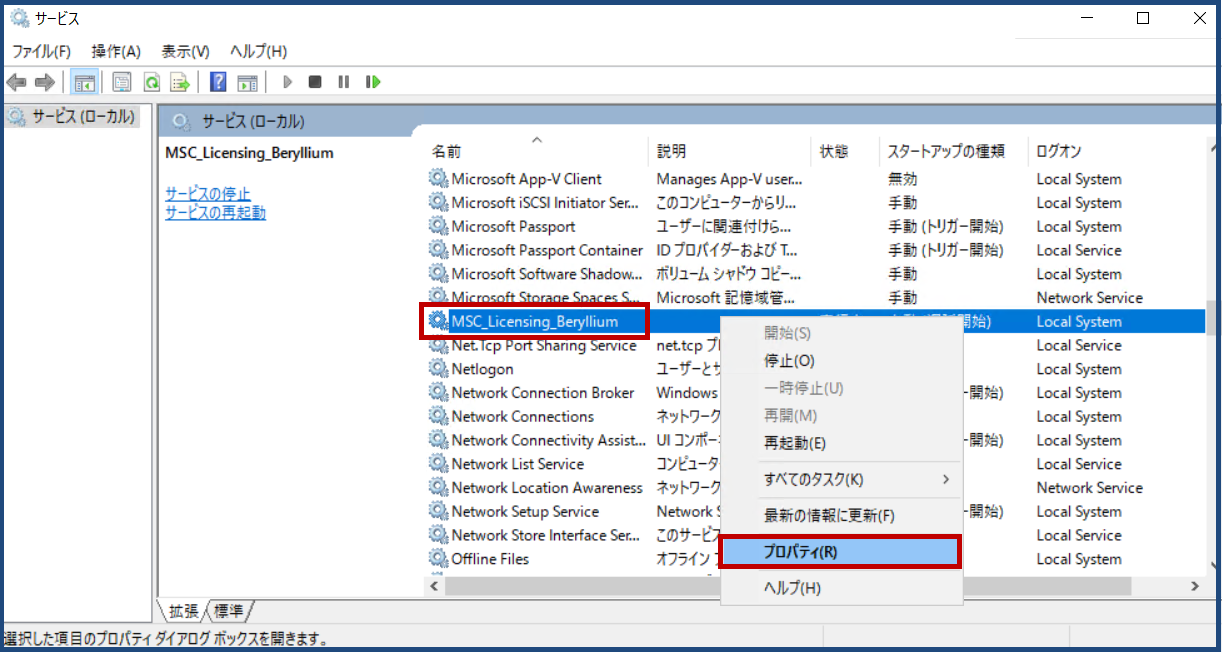Open the 操作 menu
The image size is (1222, 652).
pyautogui.click(x=113, y=51)
